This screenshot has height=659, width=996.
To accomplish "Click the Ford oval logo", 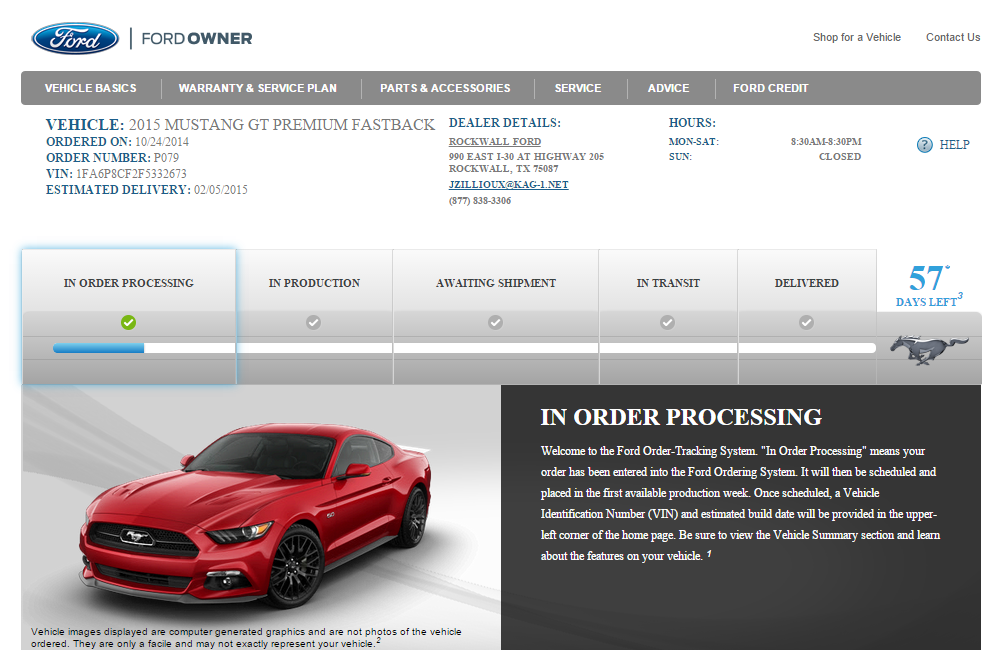I will point(75,39).
